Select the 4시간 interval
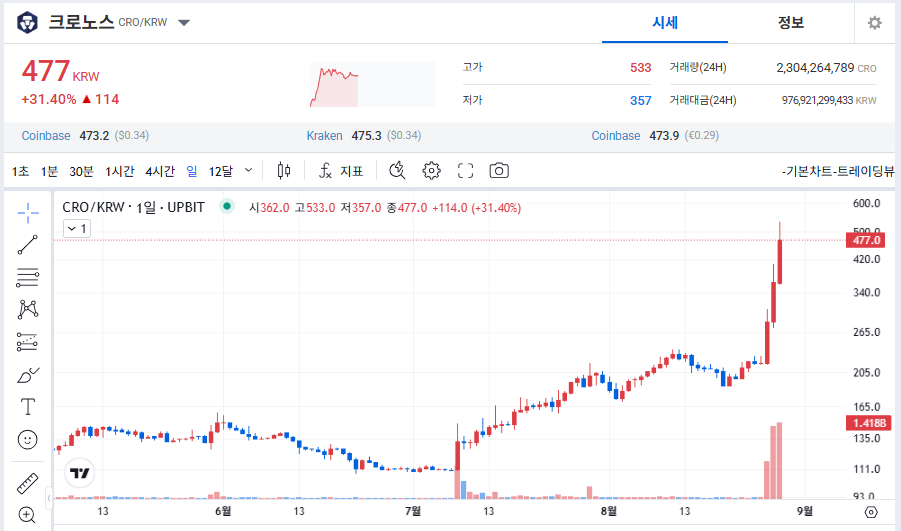901x531 pixels. coord(160,171)
